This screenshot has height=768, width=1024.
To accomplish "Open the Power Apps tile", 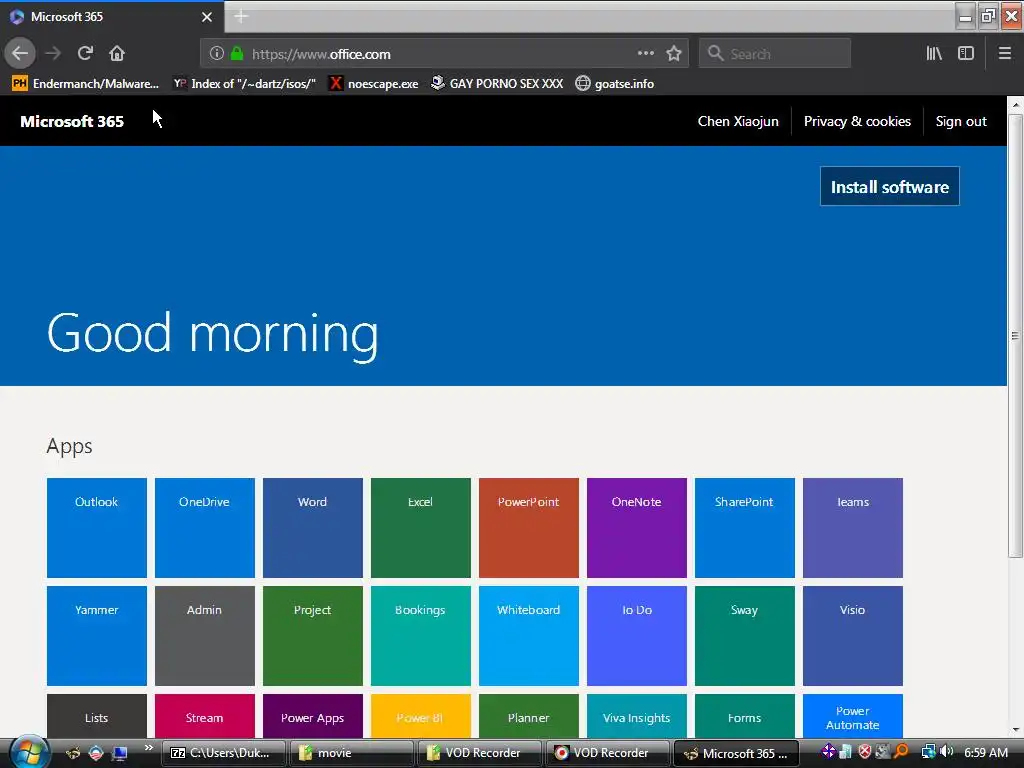I will (x=313, y=716).
